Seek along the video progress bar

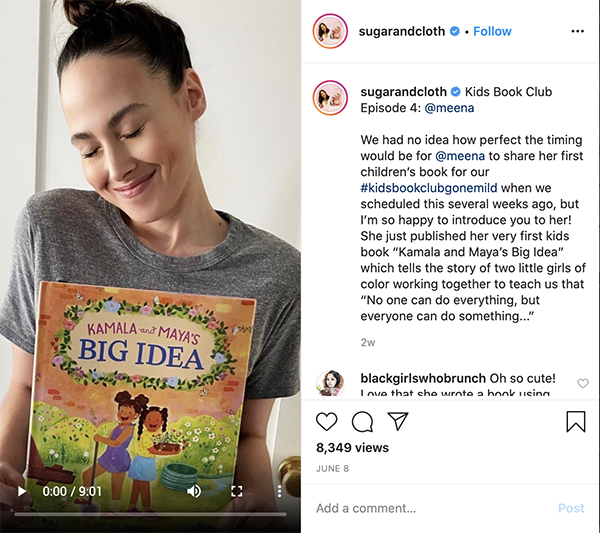coord(150,514)
